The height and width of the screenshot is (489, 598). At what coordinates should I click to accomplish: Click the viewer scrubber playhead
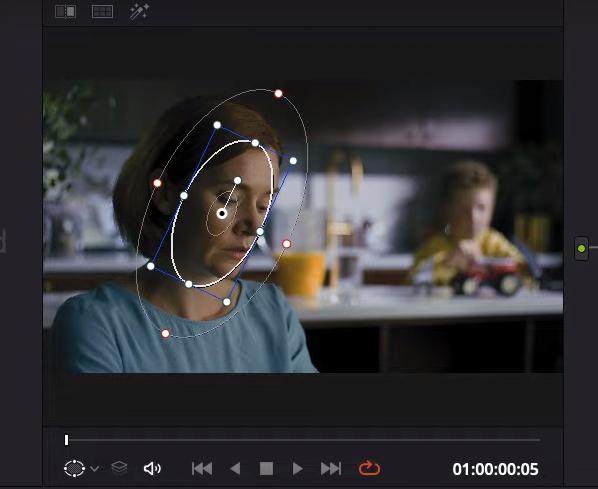[66, 440]
